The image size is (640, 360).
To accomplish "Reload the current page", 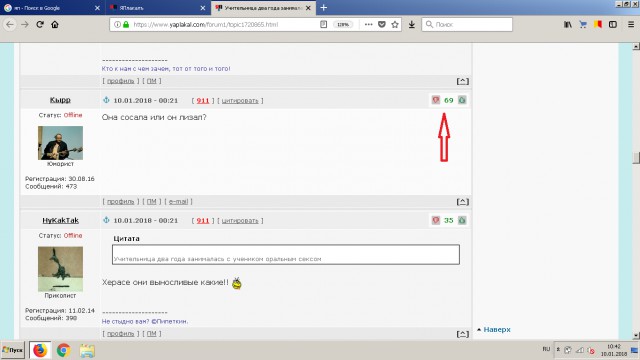I will click(x=40, y=24).
